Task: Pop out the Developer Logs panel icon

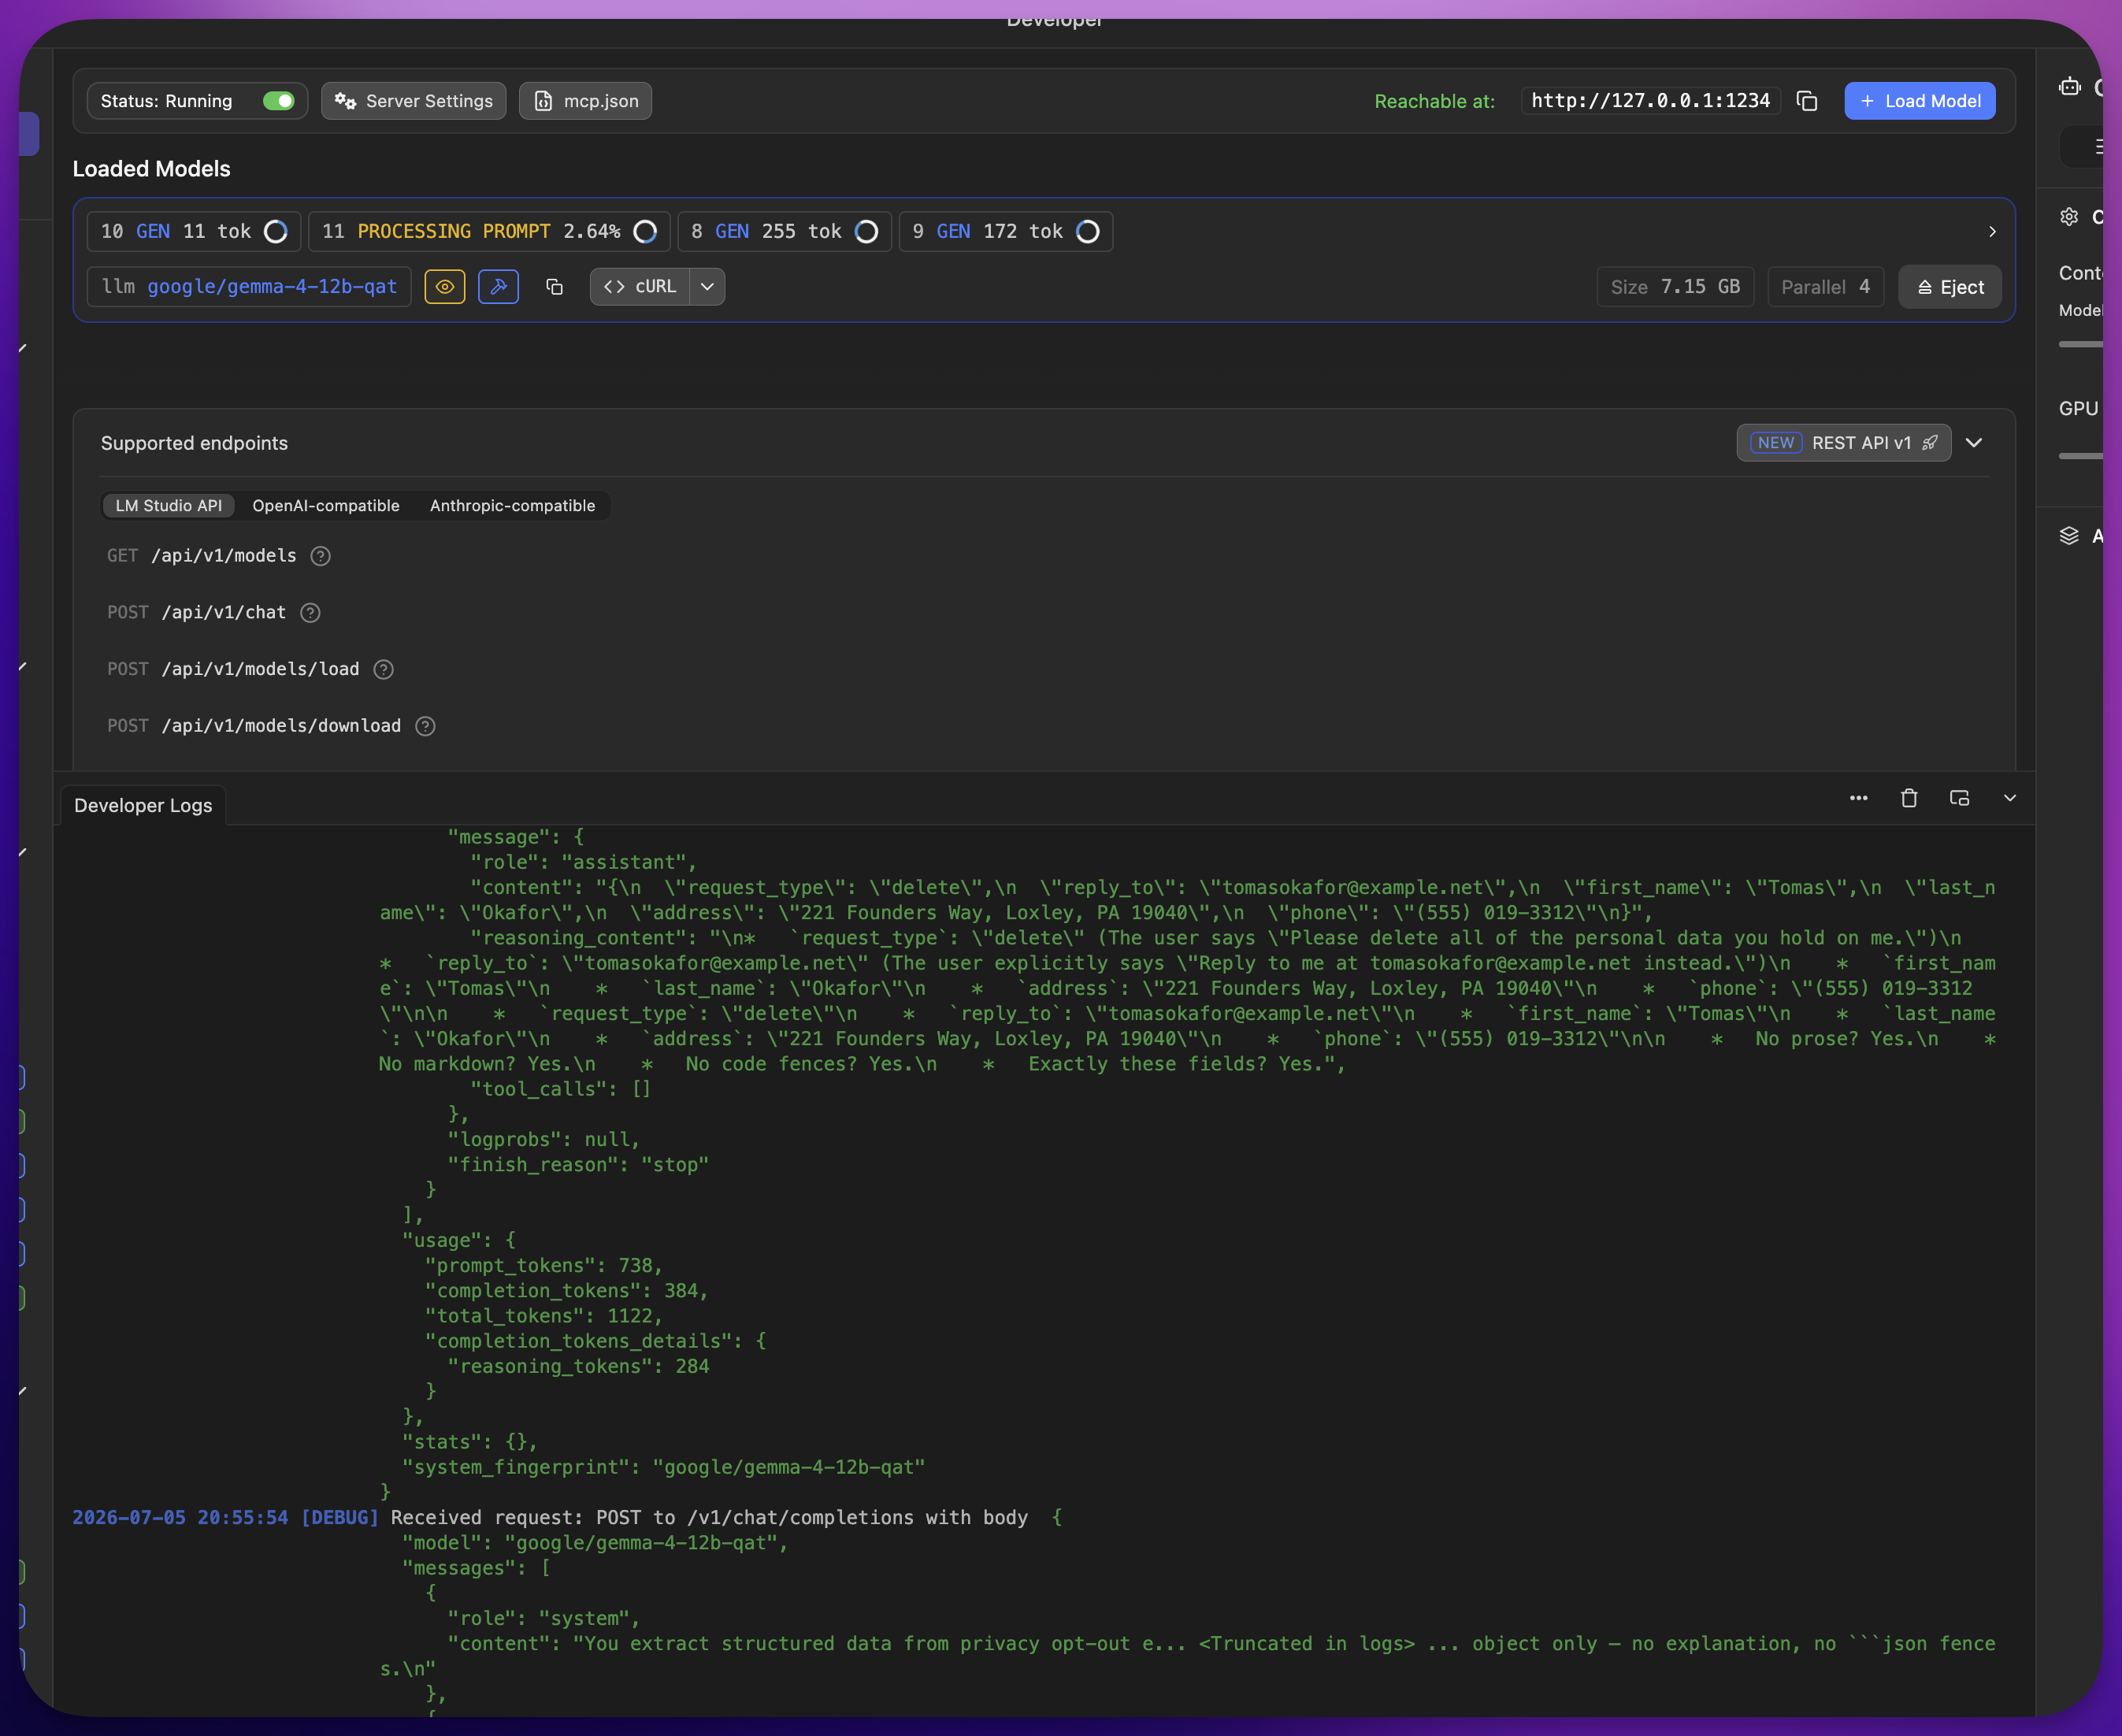Action: tap(1959, 798)
